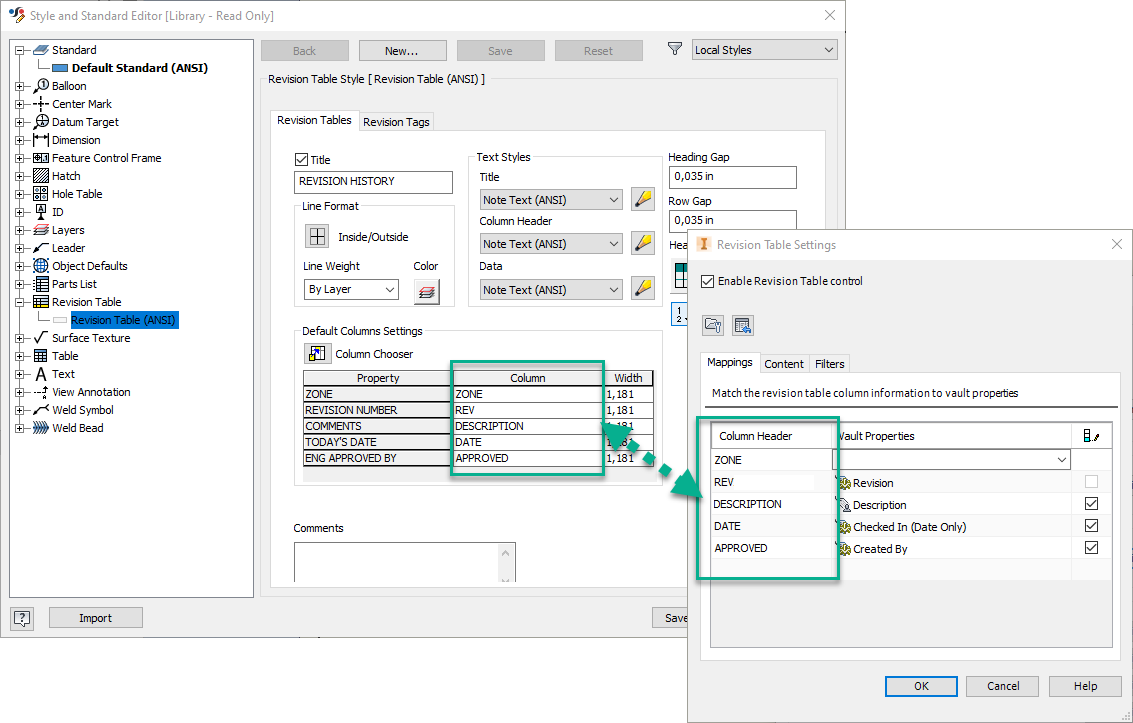
Task: Click the folder icon in Revision Table Settings
Action: (x=712, y=326)
